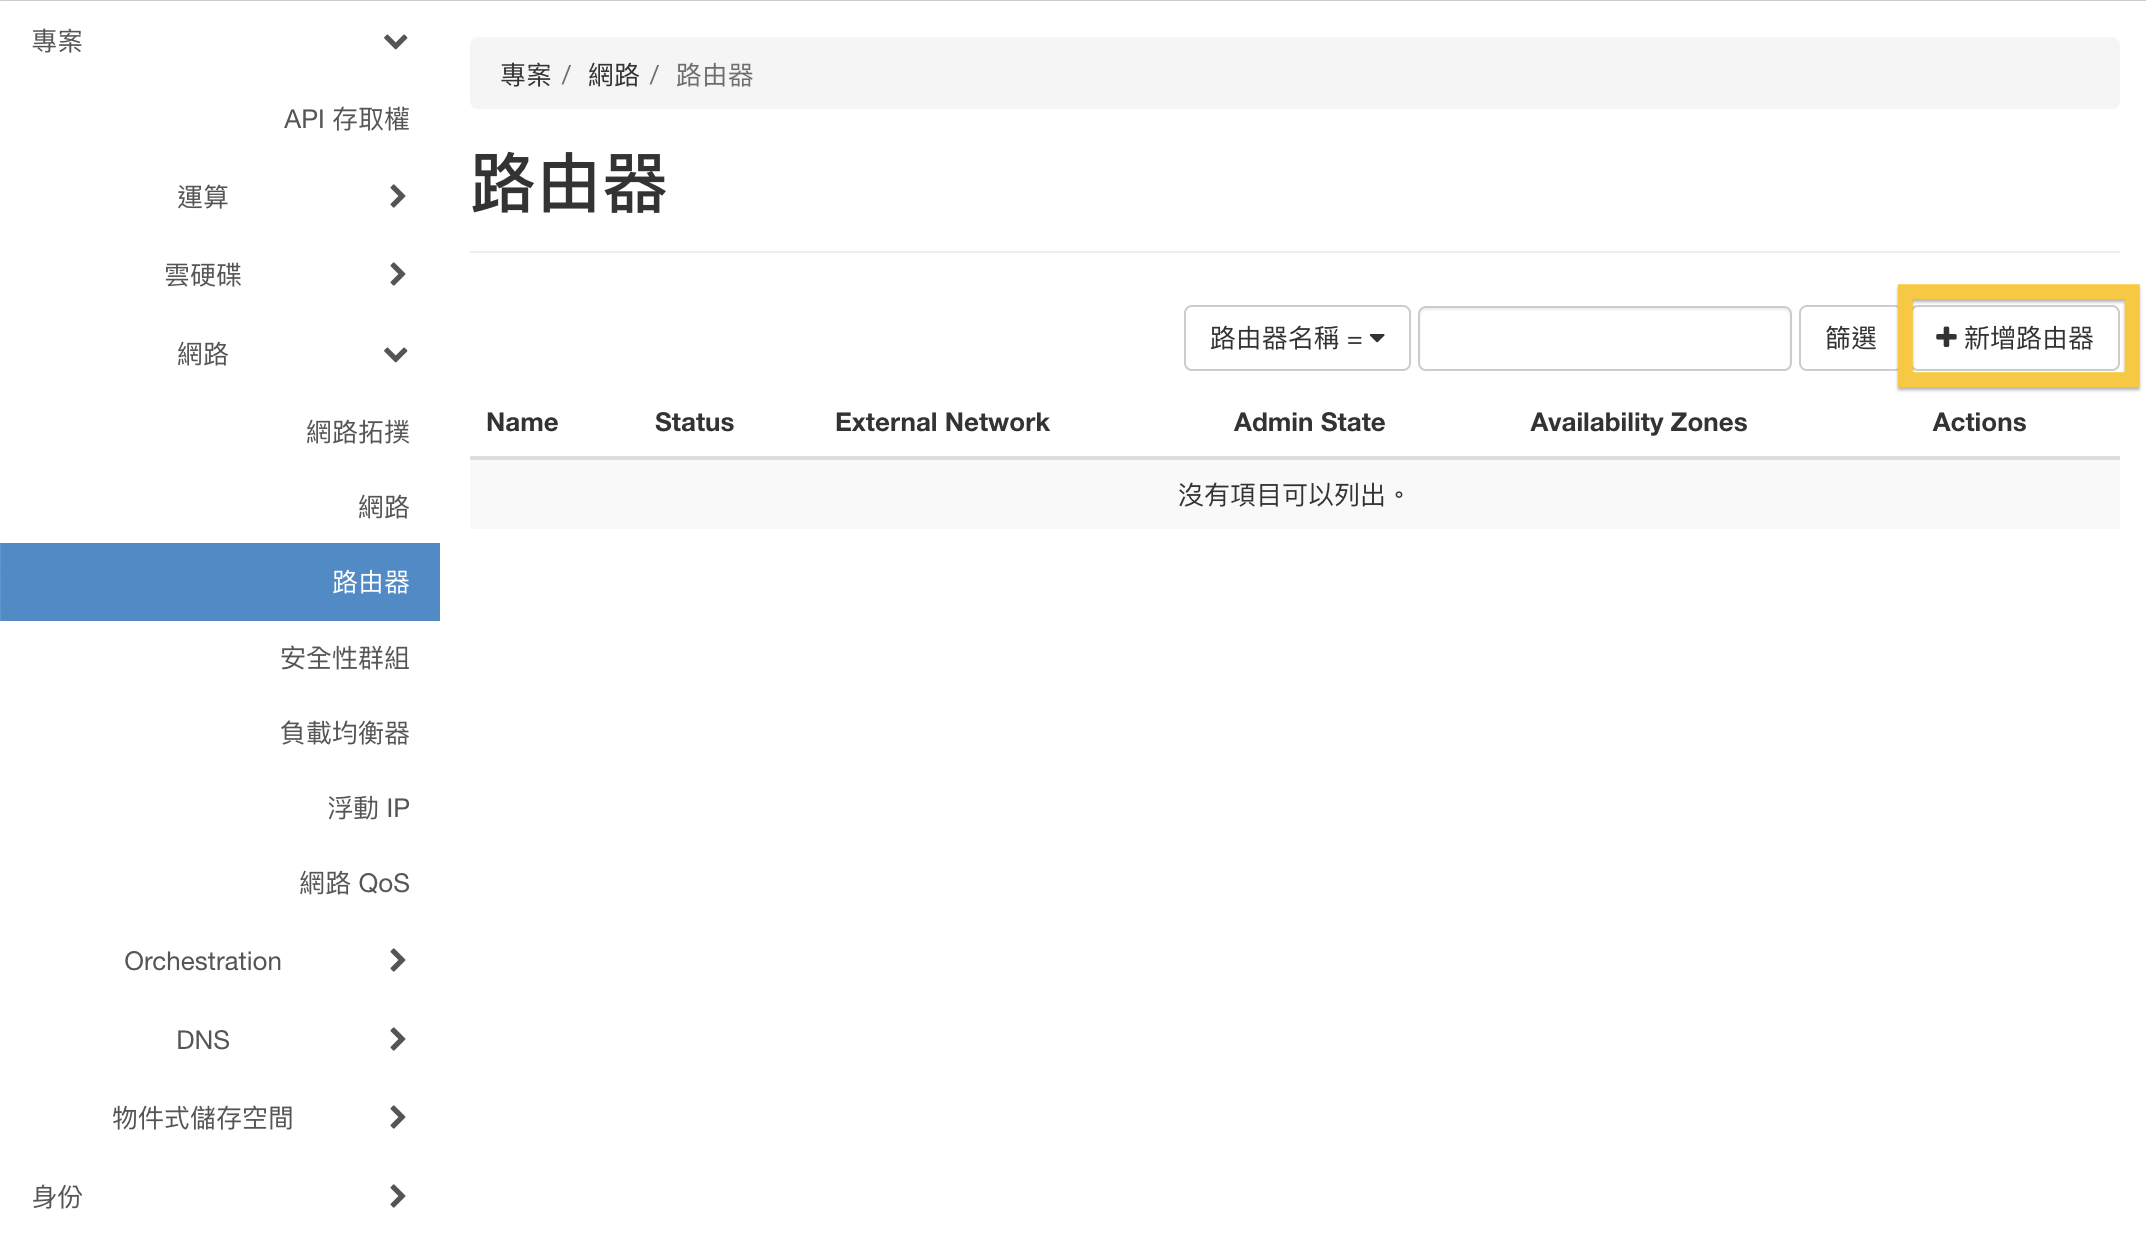Click the 篩選 filter button
The width and height of the screenshot is (2146, 1237).
1850,338
